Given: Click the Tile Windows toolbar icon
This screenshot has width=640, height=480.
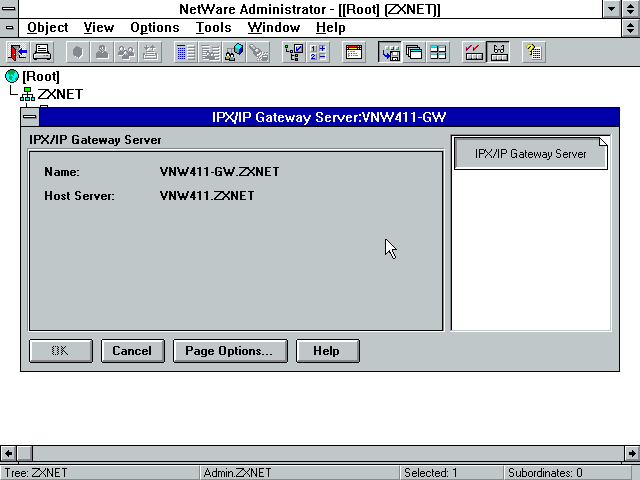Looking at the screenshot, I should pos(438,52).
